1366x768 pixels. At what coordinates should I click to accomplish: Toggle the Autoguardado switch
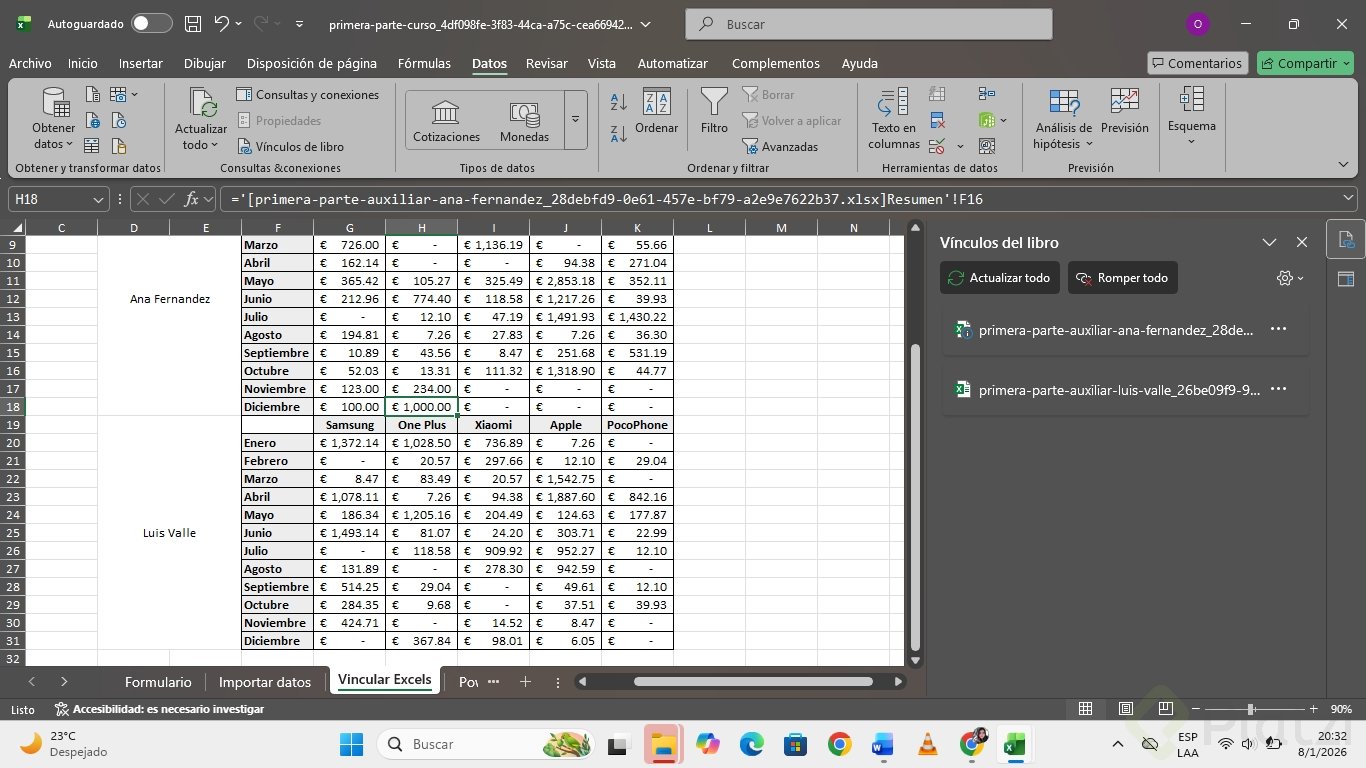pyautogui.click(x=151, y=23)
